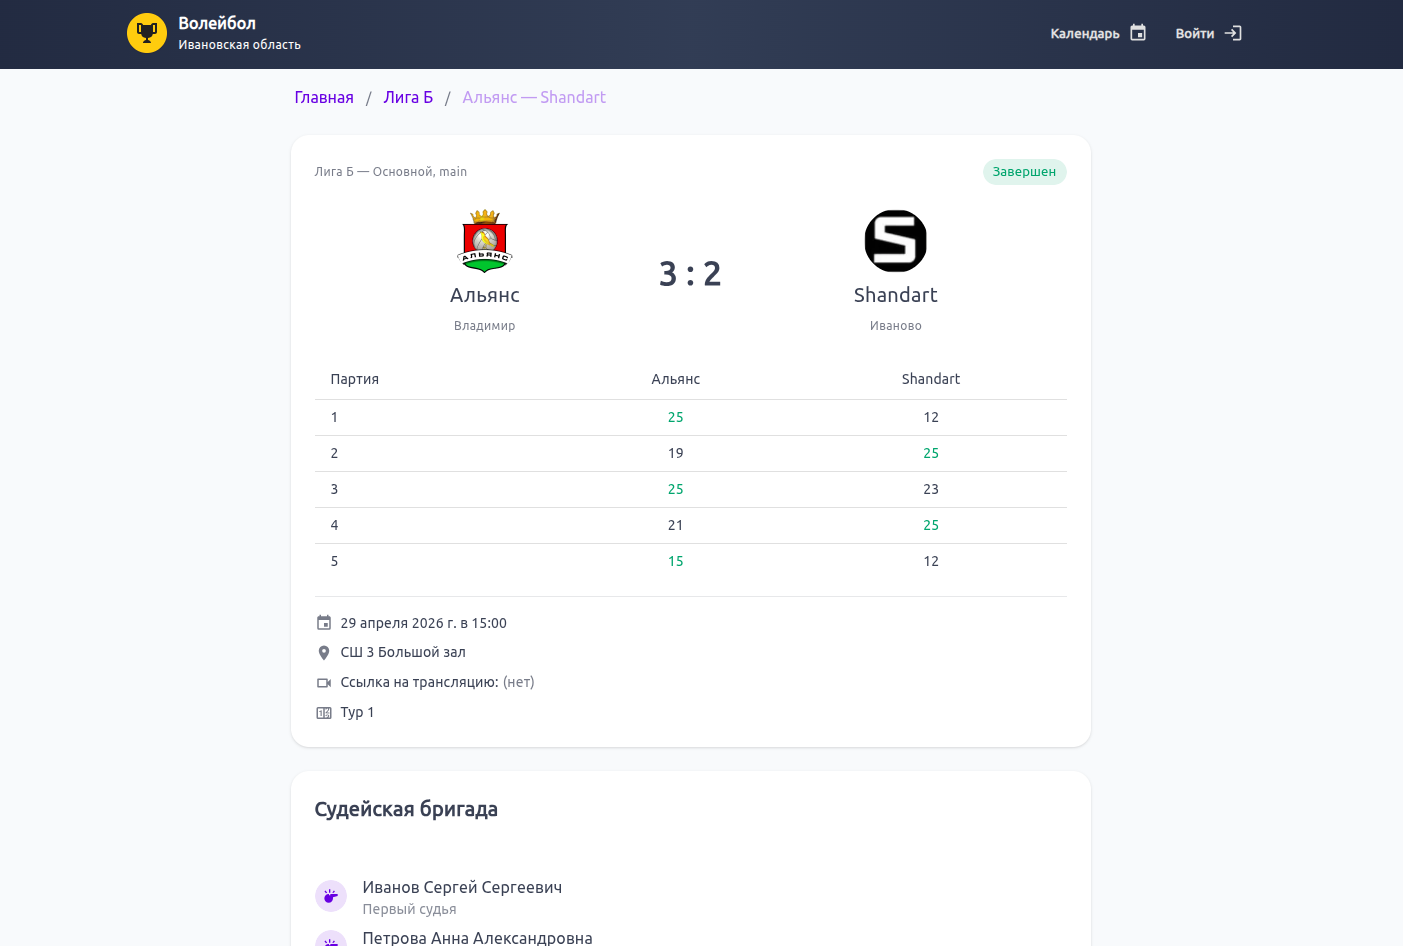Screen dimensions: 1403x946
Task: Open the Календарь calendar icon
Action: pyautogui.click(x=1138, y=33)
